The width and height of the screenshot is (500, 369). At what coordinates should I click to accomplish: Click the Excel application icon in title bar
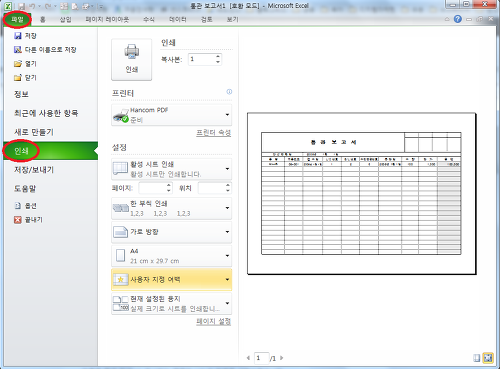(x=8, y=6)
